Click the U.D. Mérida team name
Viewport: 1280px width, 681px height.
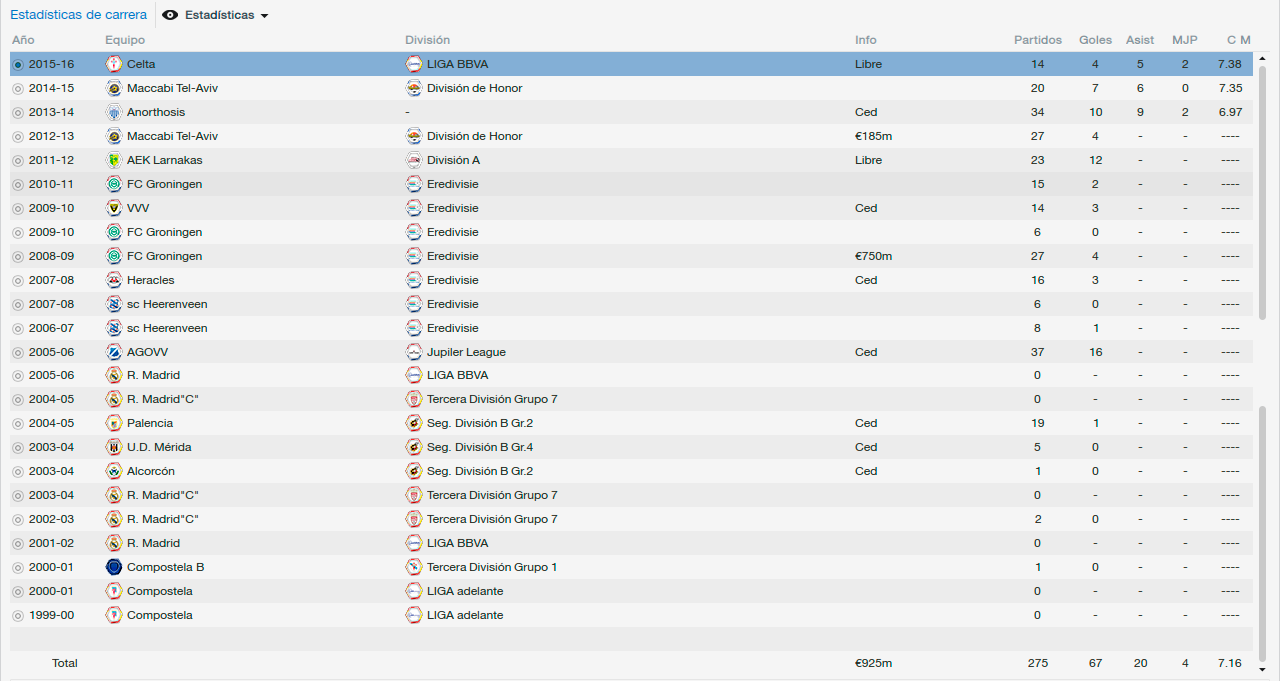point(159,447)
